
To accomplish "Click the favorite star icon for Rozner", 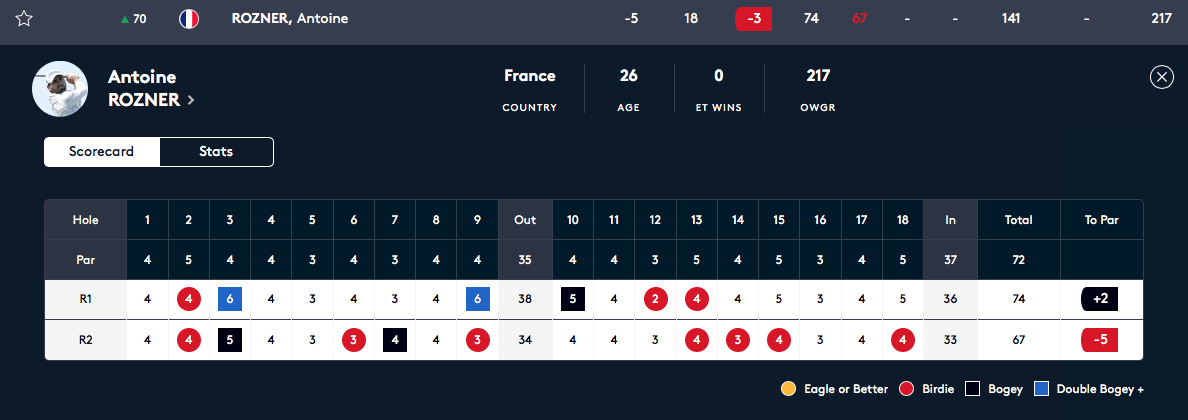I will tap(24, 19).
